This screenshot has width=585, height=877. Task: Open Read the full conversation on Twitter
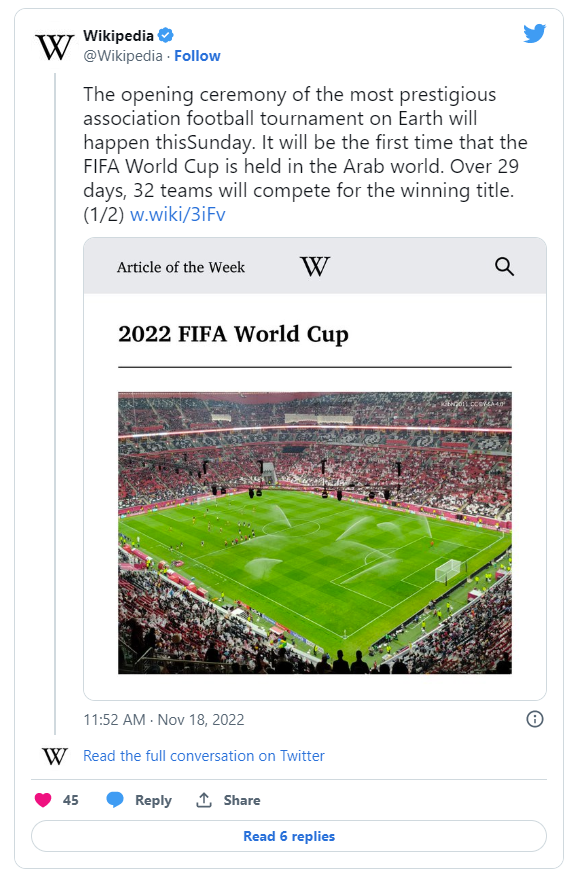point(204,756)
